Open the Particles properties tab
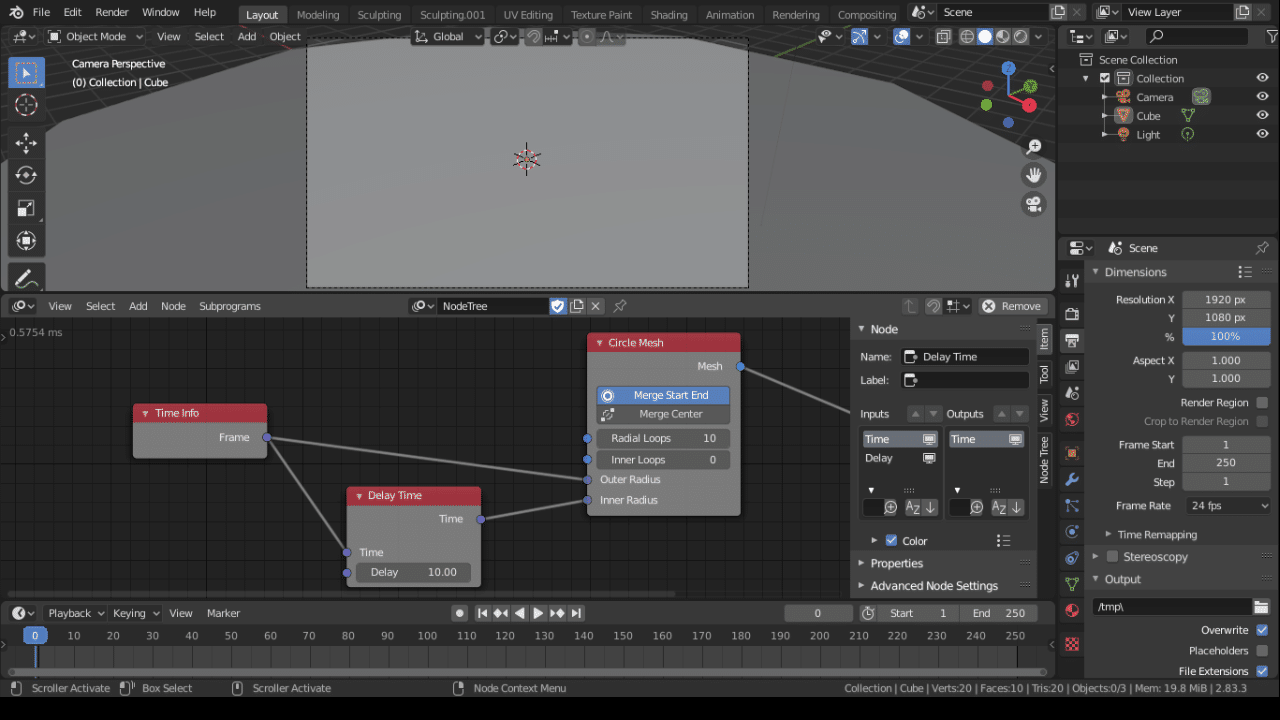 tap(1072, 506)
